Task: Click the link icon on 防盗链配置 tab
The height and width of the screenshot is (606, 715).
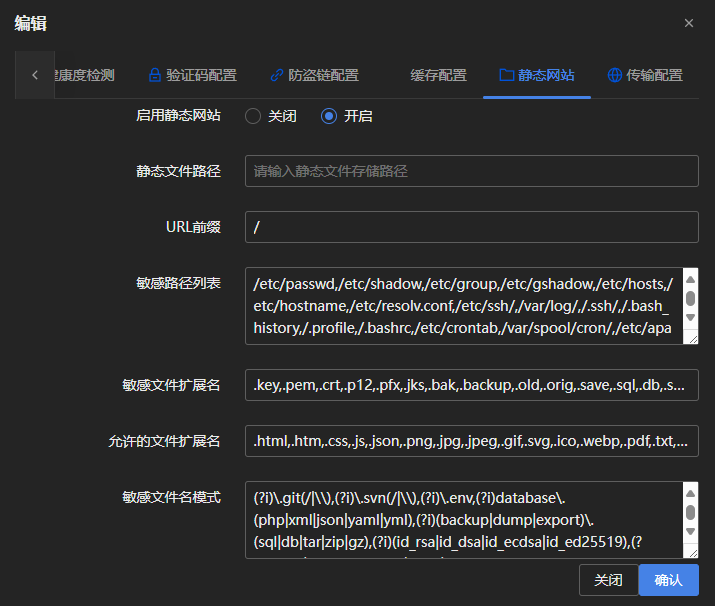Action: pyautogui.click(x=277, y=75)
